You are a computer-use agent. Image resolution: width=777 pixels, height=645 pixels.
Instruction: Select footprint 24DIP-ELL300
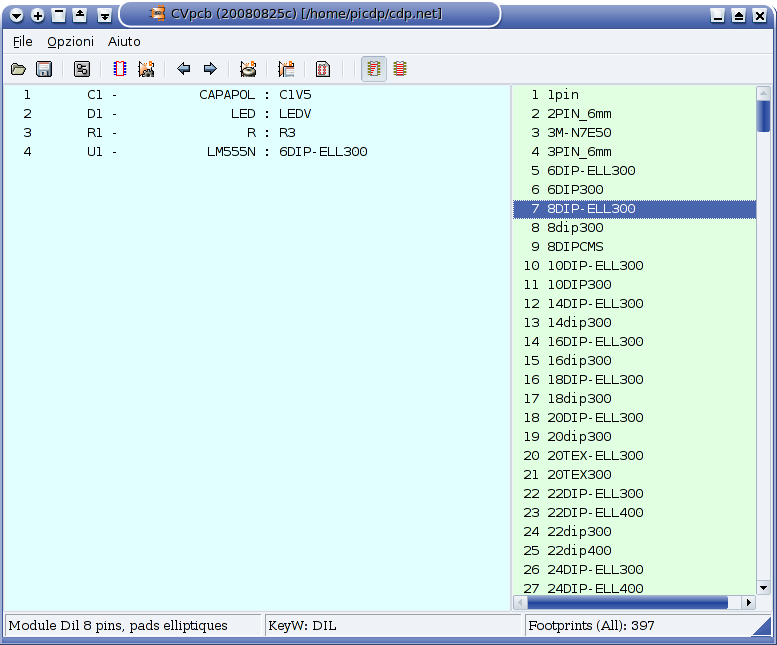tap(634, 569)
